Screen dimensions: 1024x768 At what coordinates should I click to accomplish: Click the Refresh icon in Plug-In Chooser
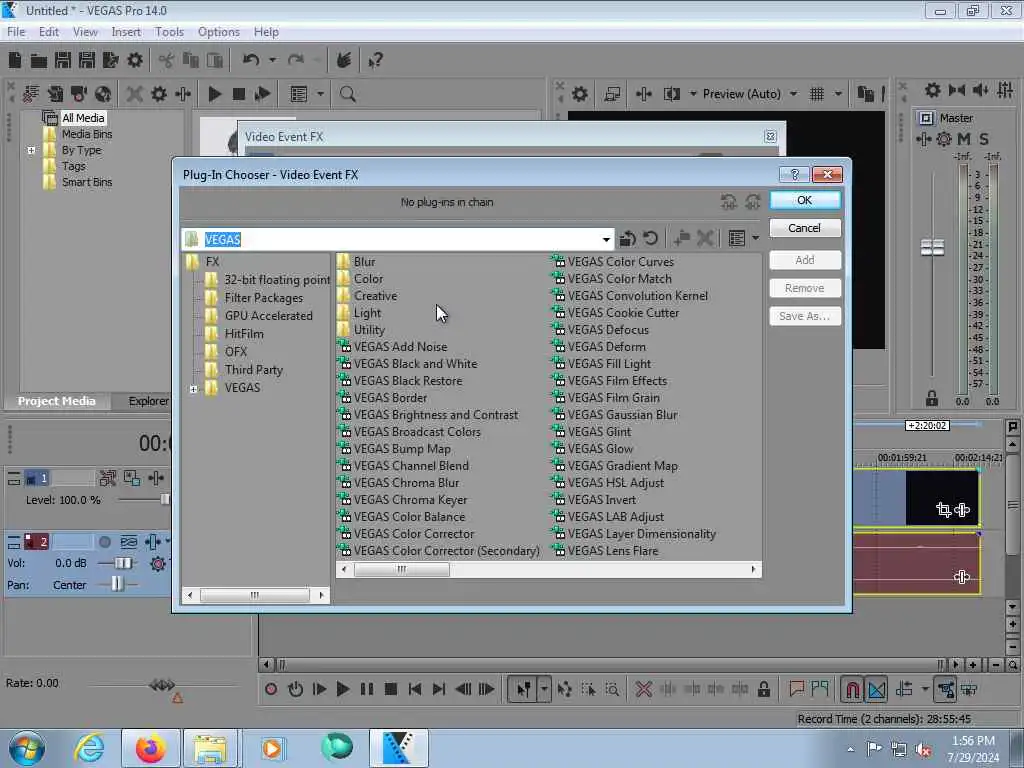click(x=650, y=238)
